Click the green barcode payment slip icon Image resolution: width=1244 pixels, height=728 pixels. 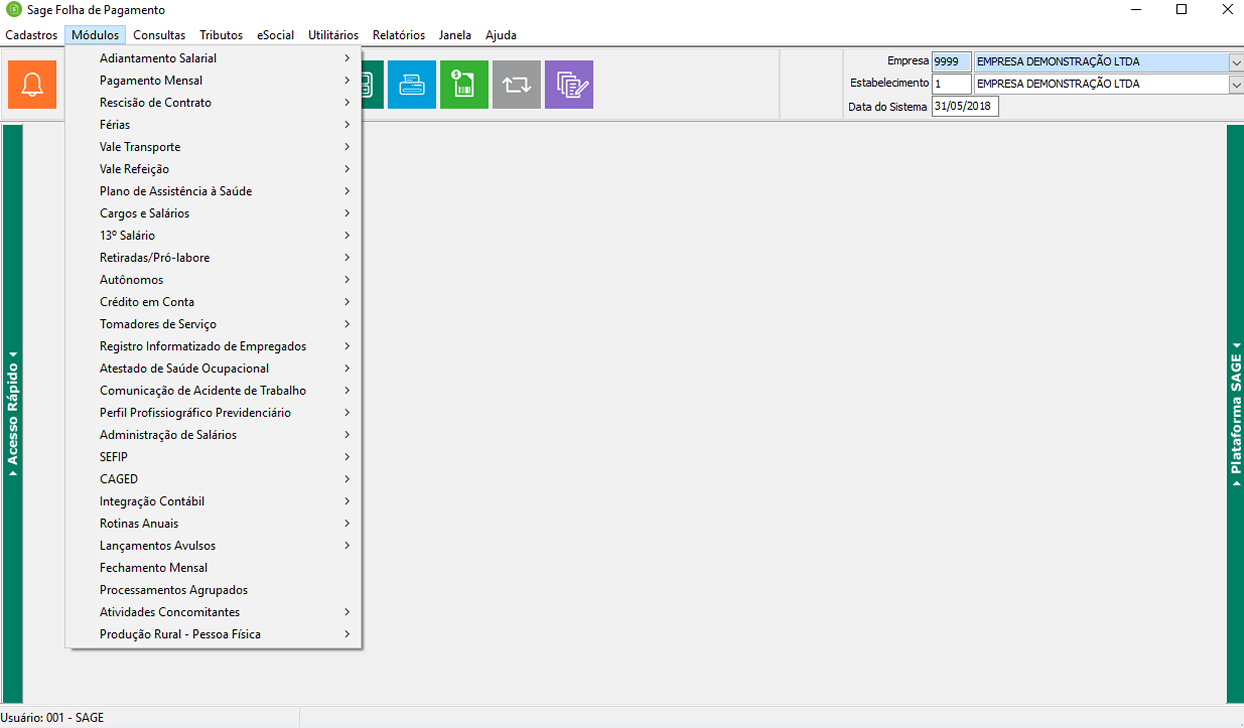(x=464, y=85)
